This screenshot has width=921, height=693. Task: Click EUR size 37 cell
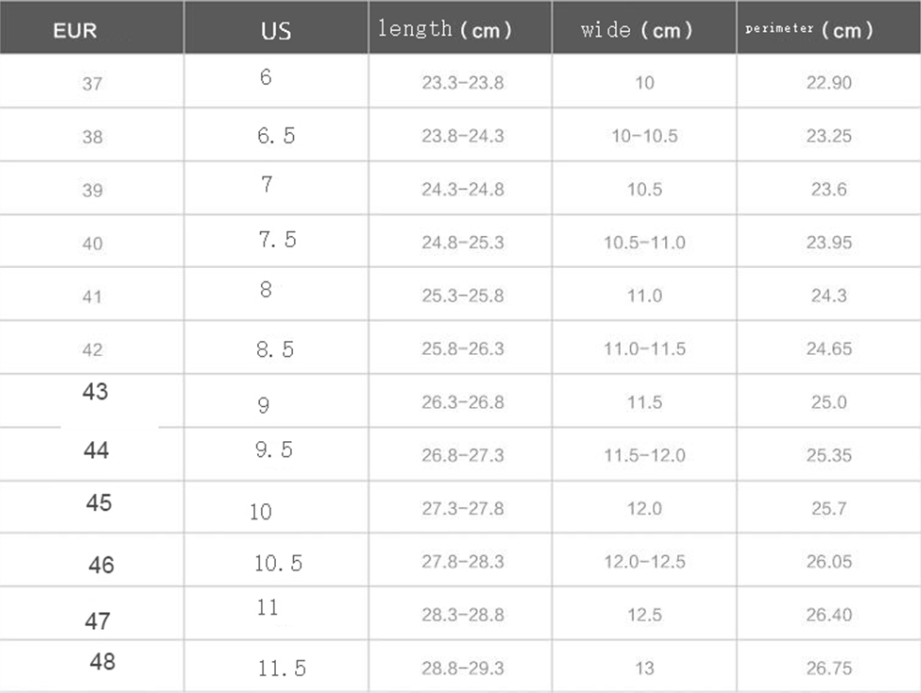click(x=92, y=84)
